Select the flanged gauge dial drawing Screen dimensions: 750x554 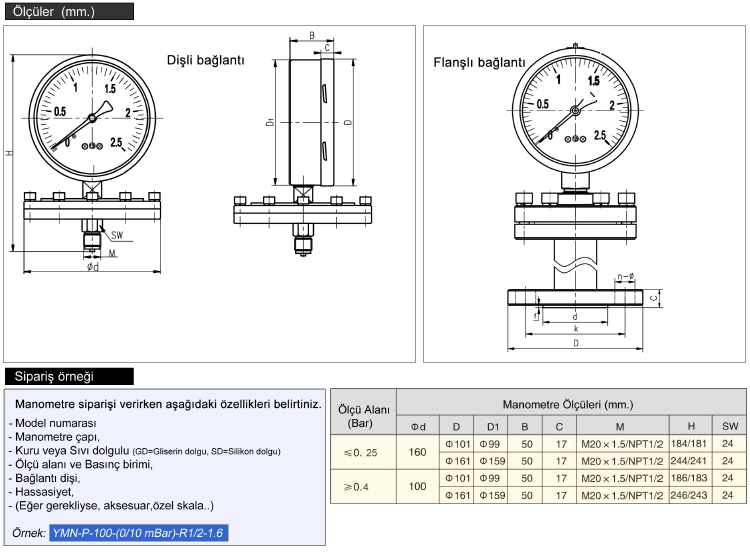click(x=575, y=110)
